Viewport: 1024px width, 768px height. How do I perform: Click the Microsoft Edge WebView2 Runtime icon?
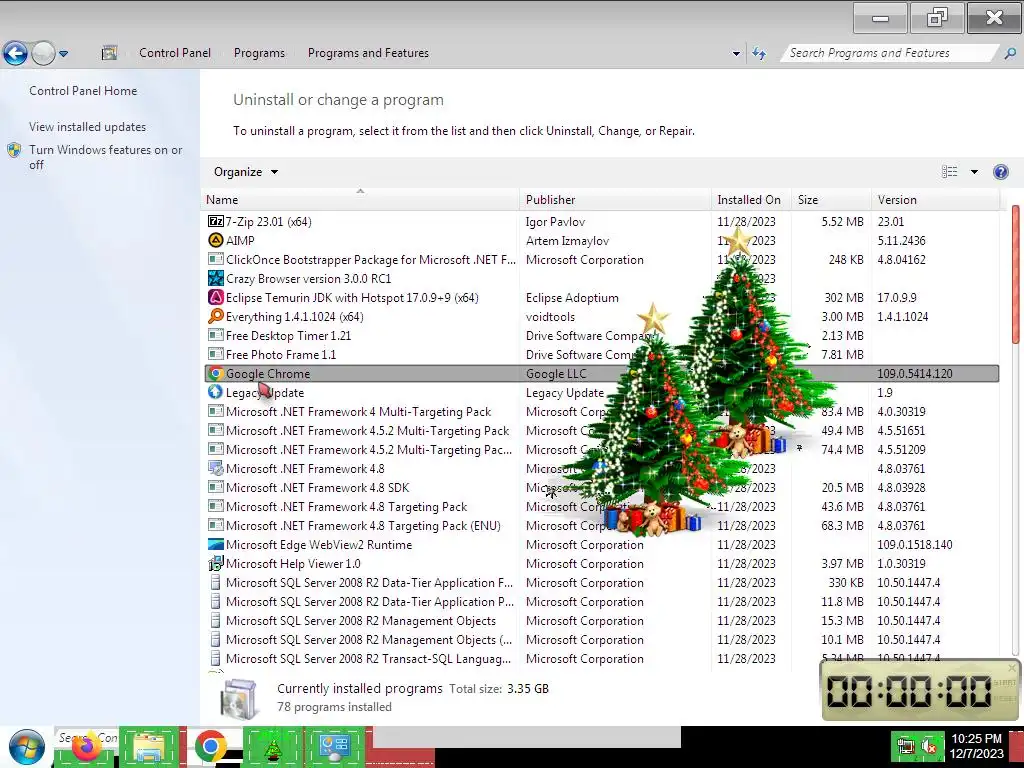216,544
